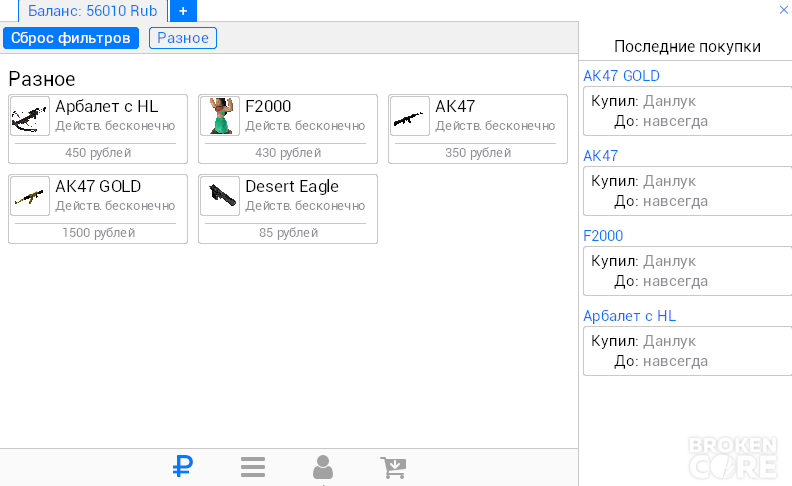Click the 350 рублей price
The image size is (792, 486).
coord(478,153)
